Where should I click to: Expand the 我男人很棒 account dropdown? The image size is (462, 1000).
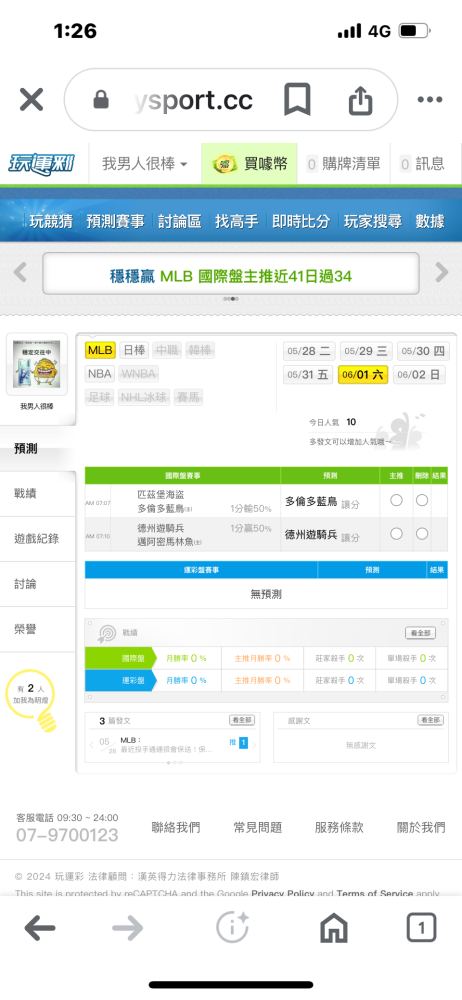[145, 165]
